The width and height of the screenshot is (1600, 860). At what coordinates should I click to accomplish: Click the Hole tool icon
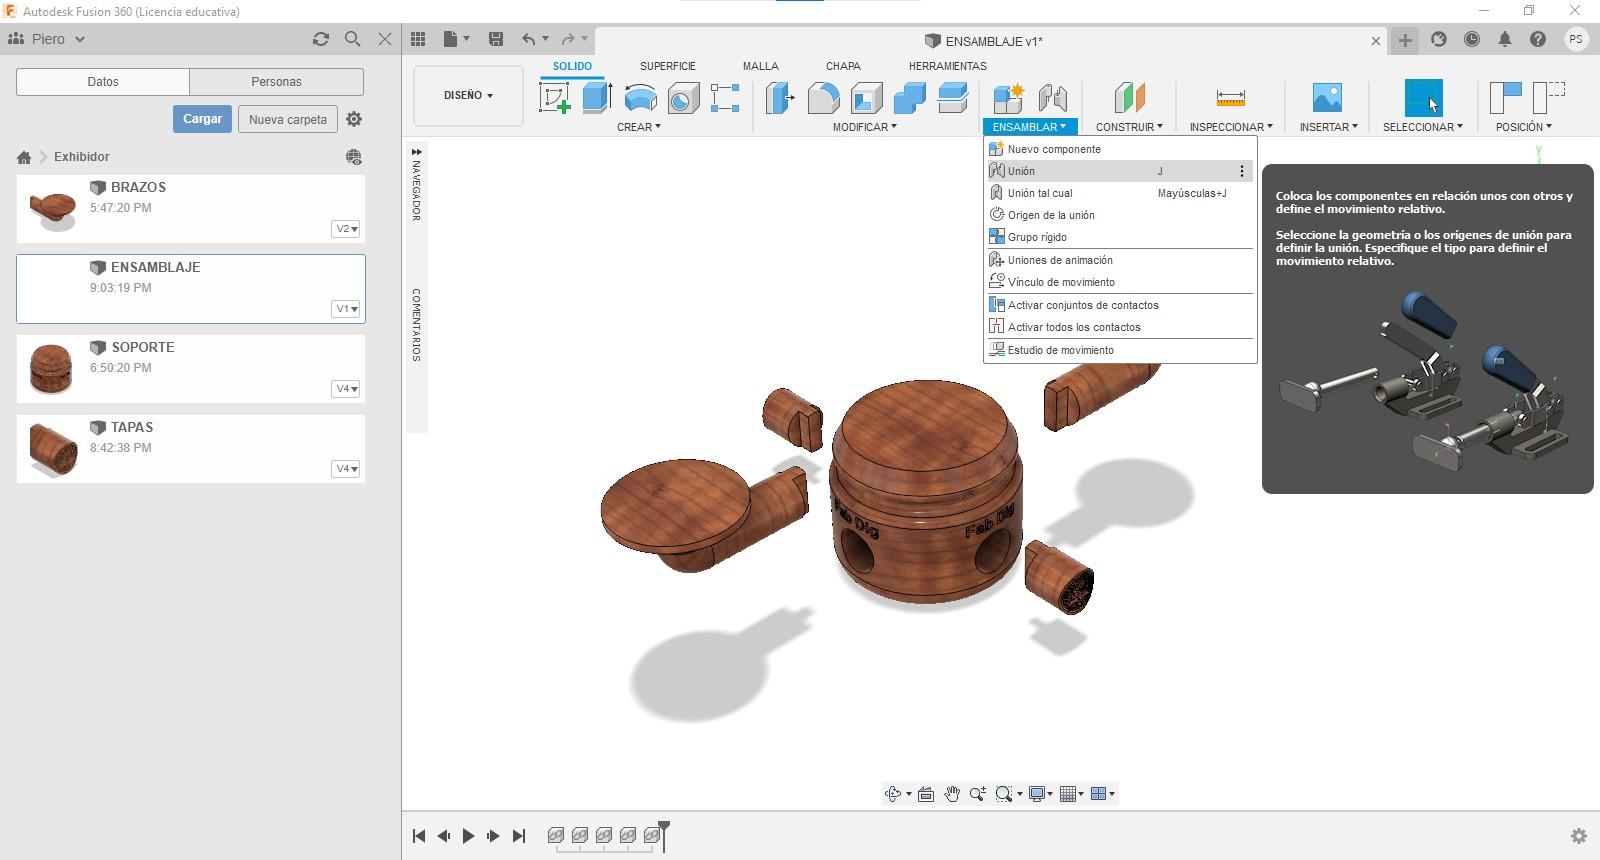pyautogui.click(x=683, y=98)
